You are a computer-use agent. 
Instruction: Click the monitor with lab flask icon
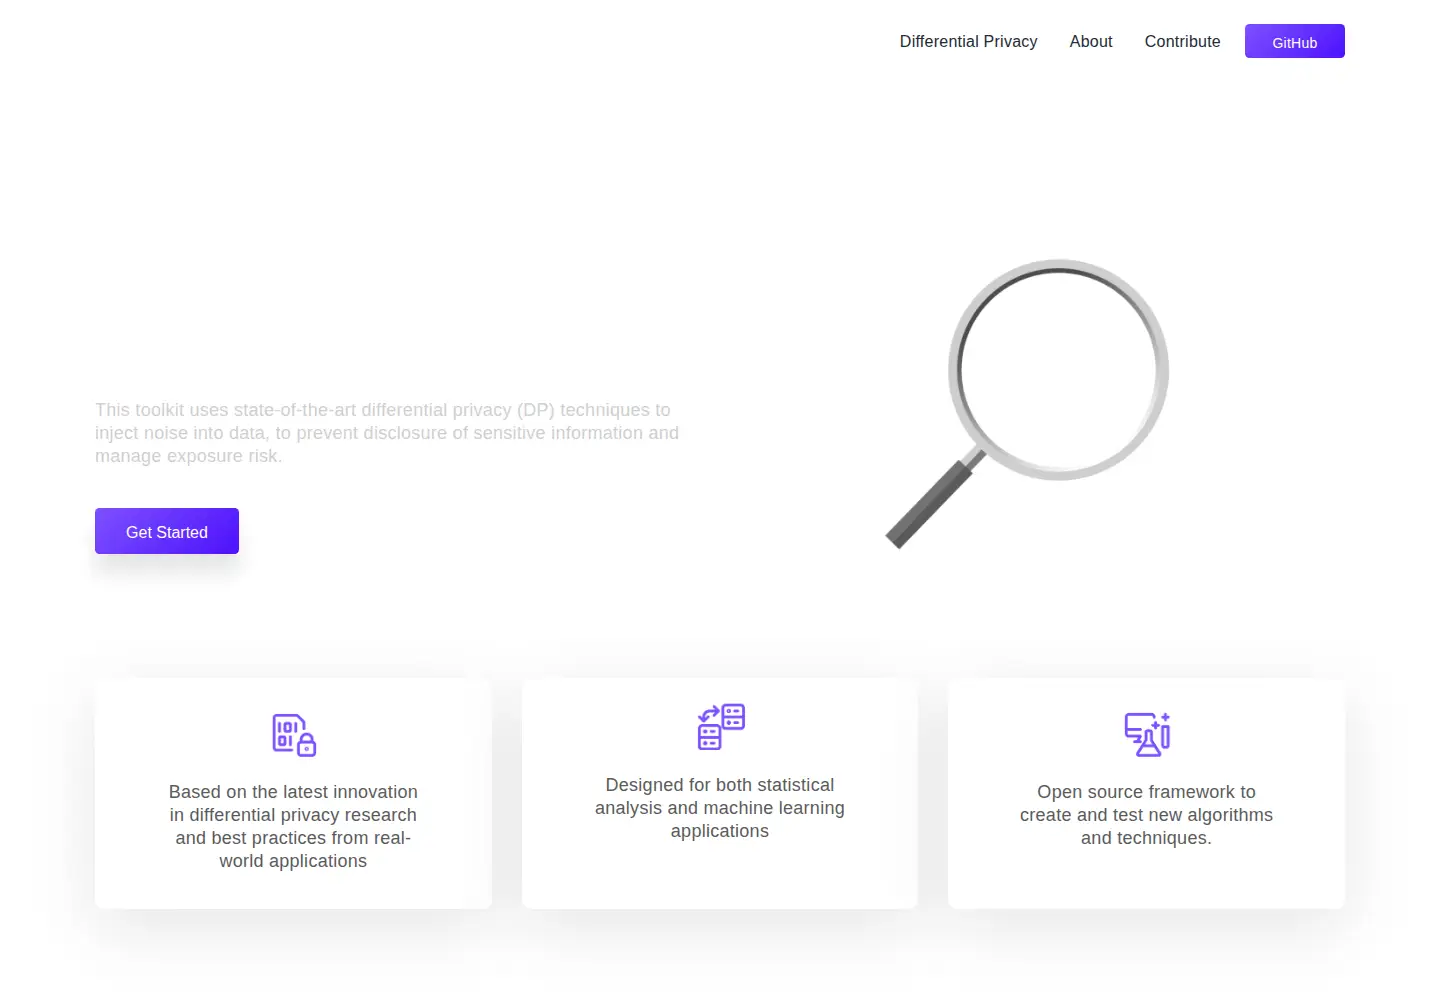pos(1147,734)
